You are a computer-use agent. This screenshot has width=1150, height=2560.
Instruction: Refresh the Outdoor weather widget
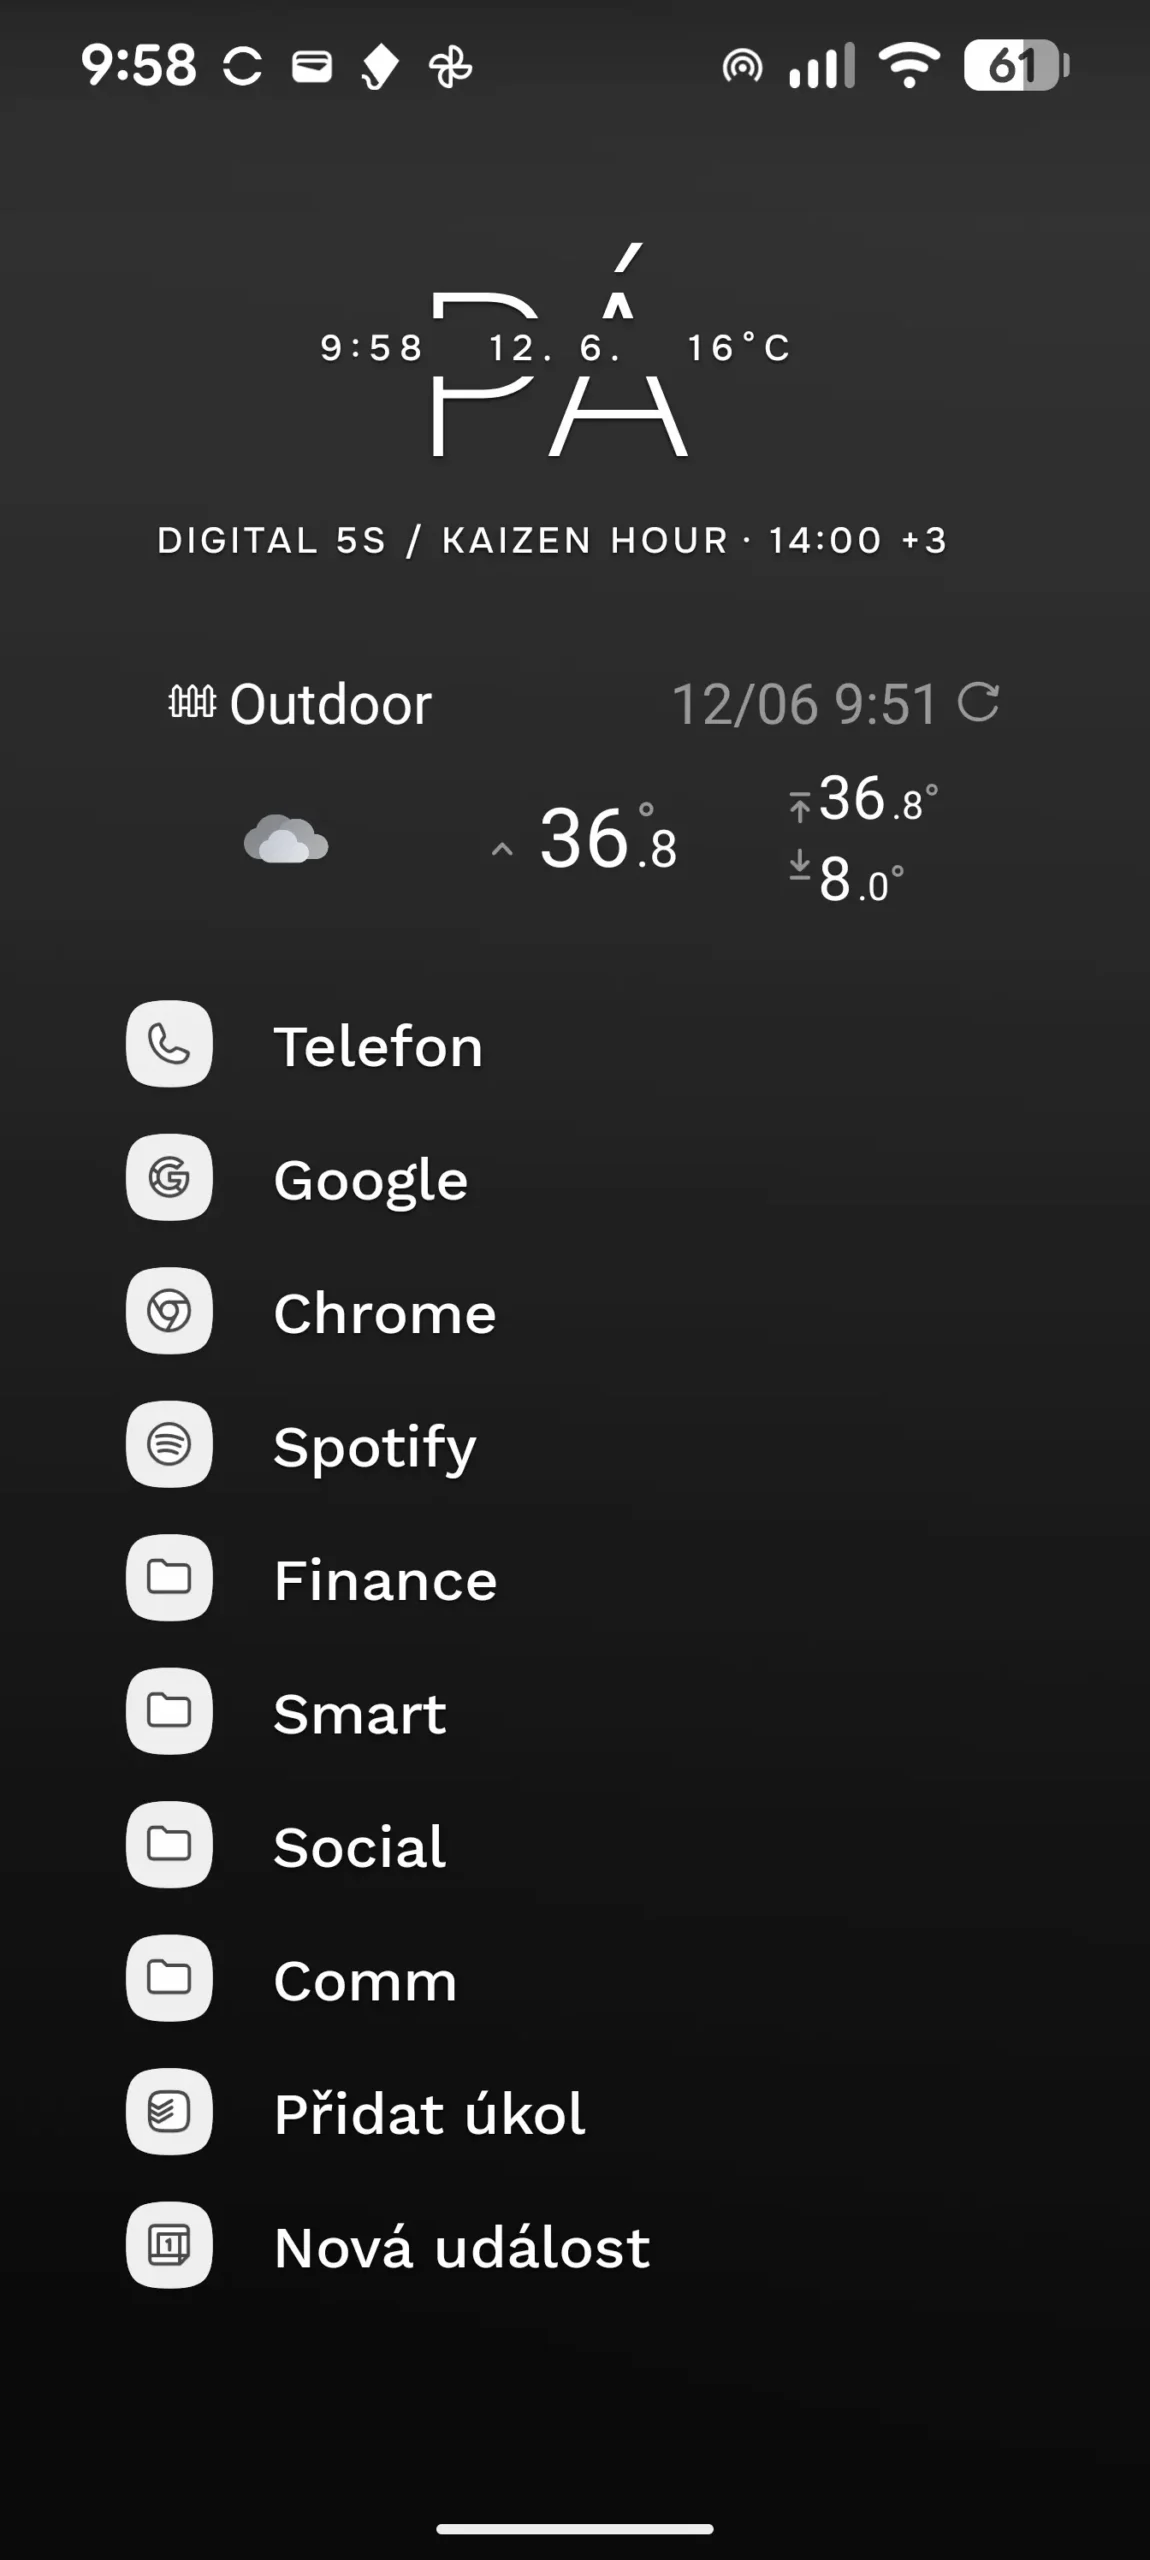tap(978, 702)
